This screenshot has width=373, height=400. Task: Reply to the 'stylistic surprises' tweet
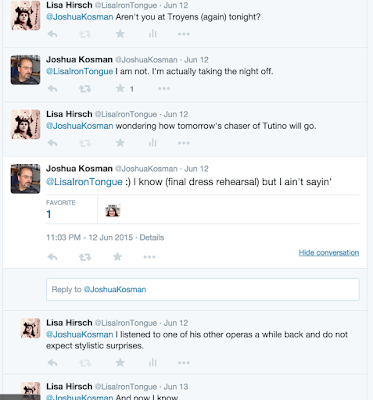[52, 363]
